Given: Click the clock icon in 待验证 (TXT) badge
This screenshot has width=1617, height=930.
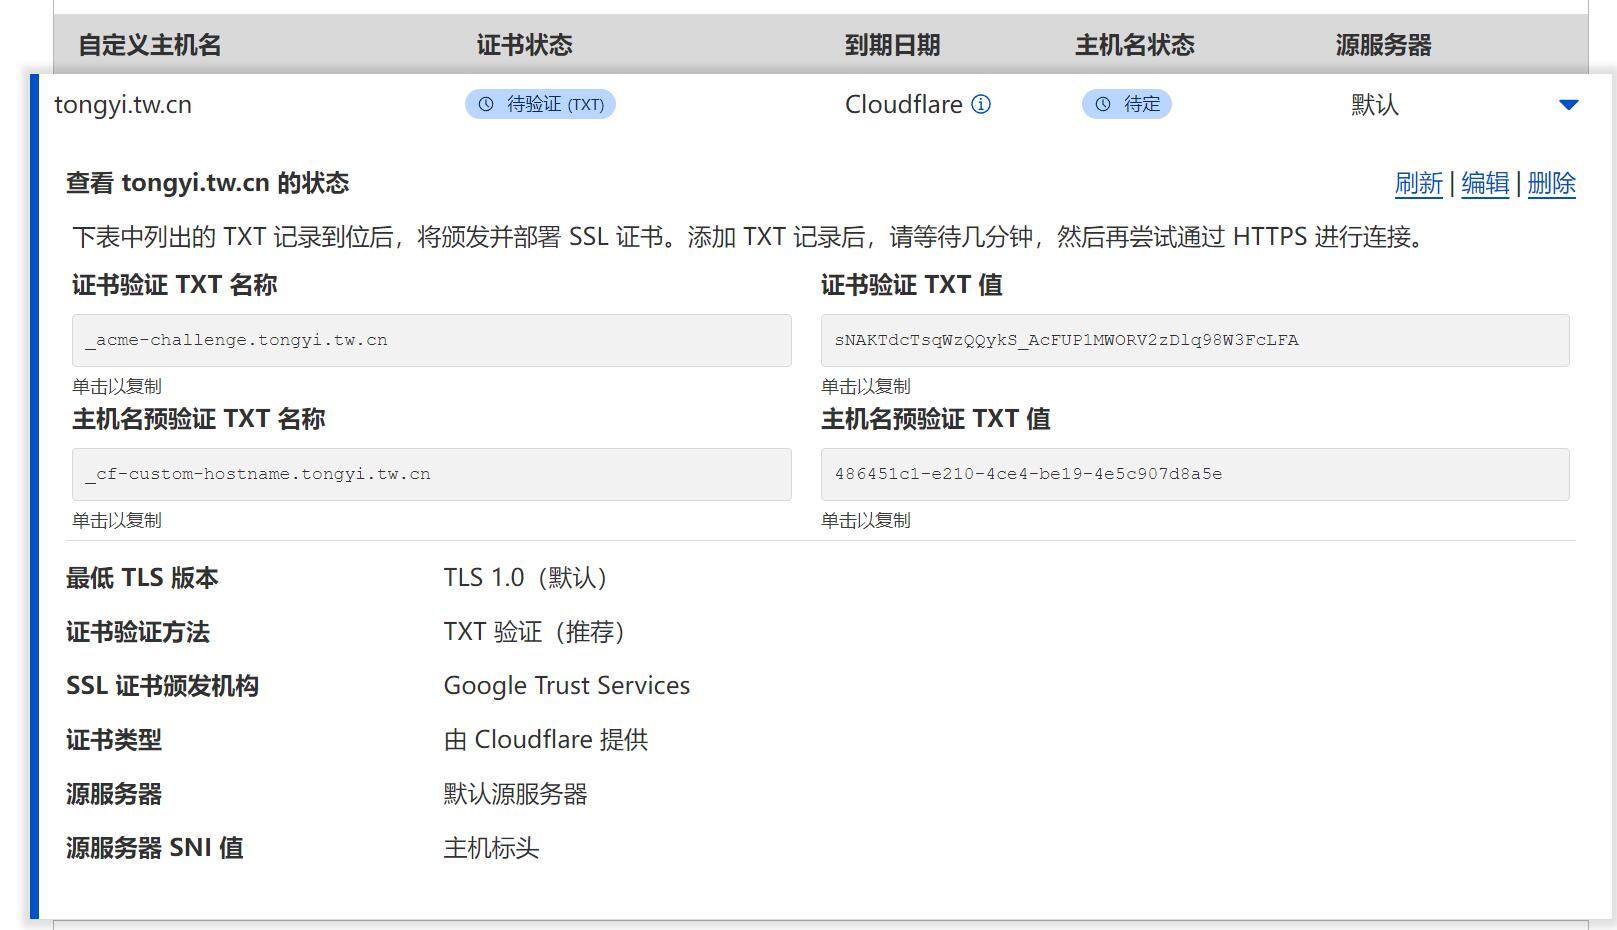Looking at the screenshot, I should pyautogui.click(x=485, y=103).
